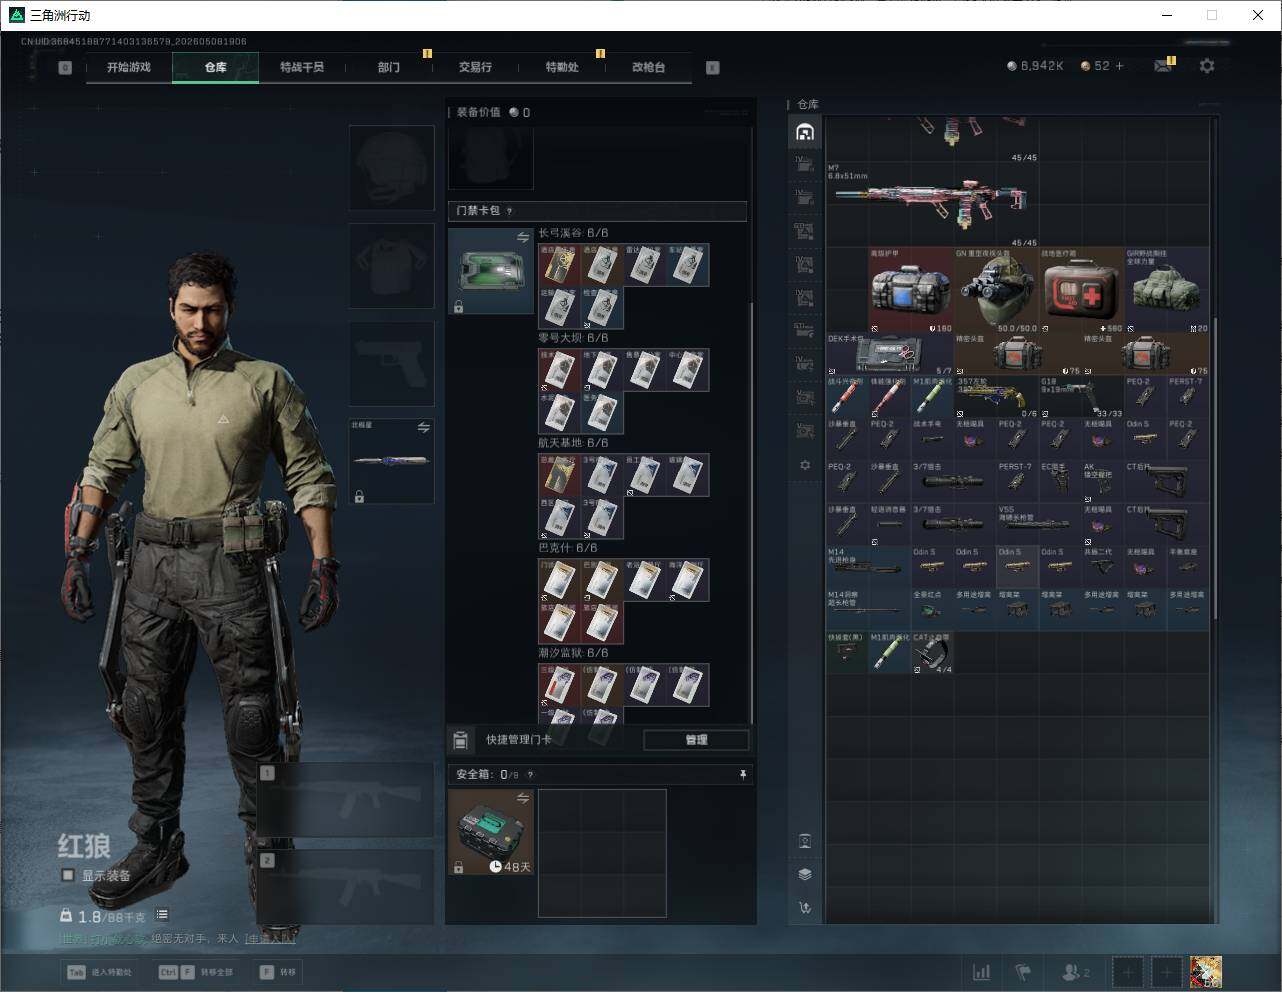Click the 管理 button for keycards
The height and width of the screenshot is (992, 1282).
tap(696, 740)
